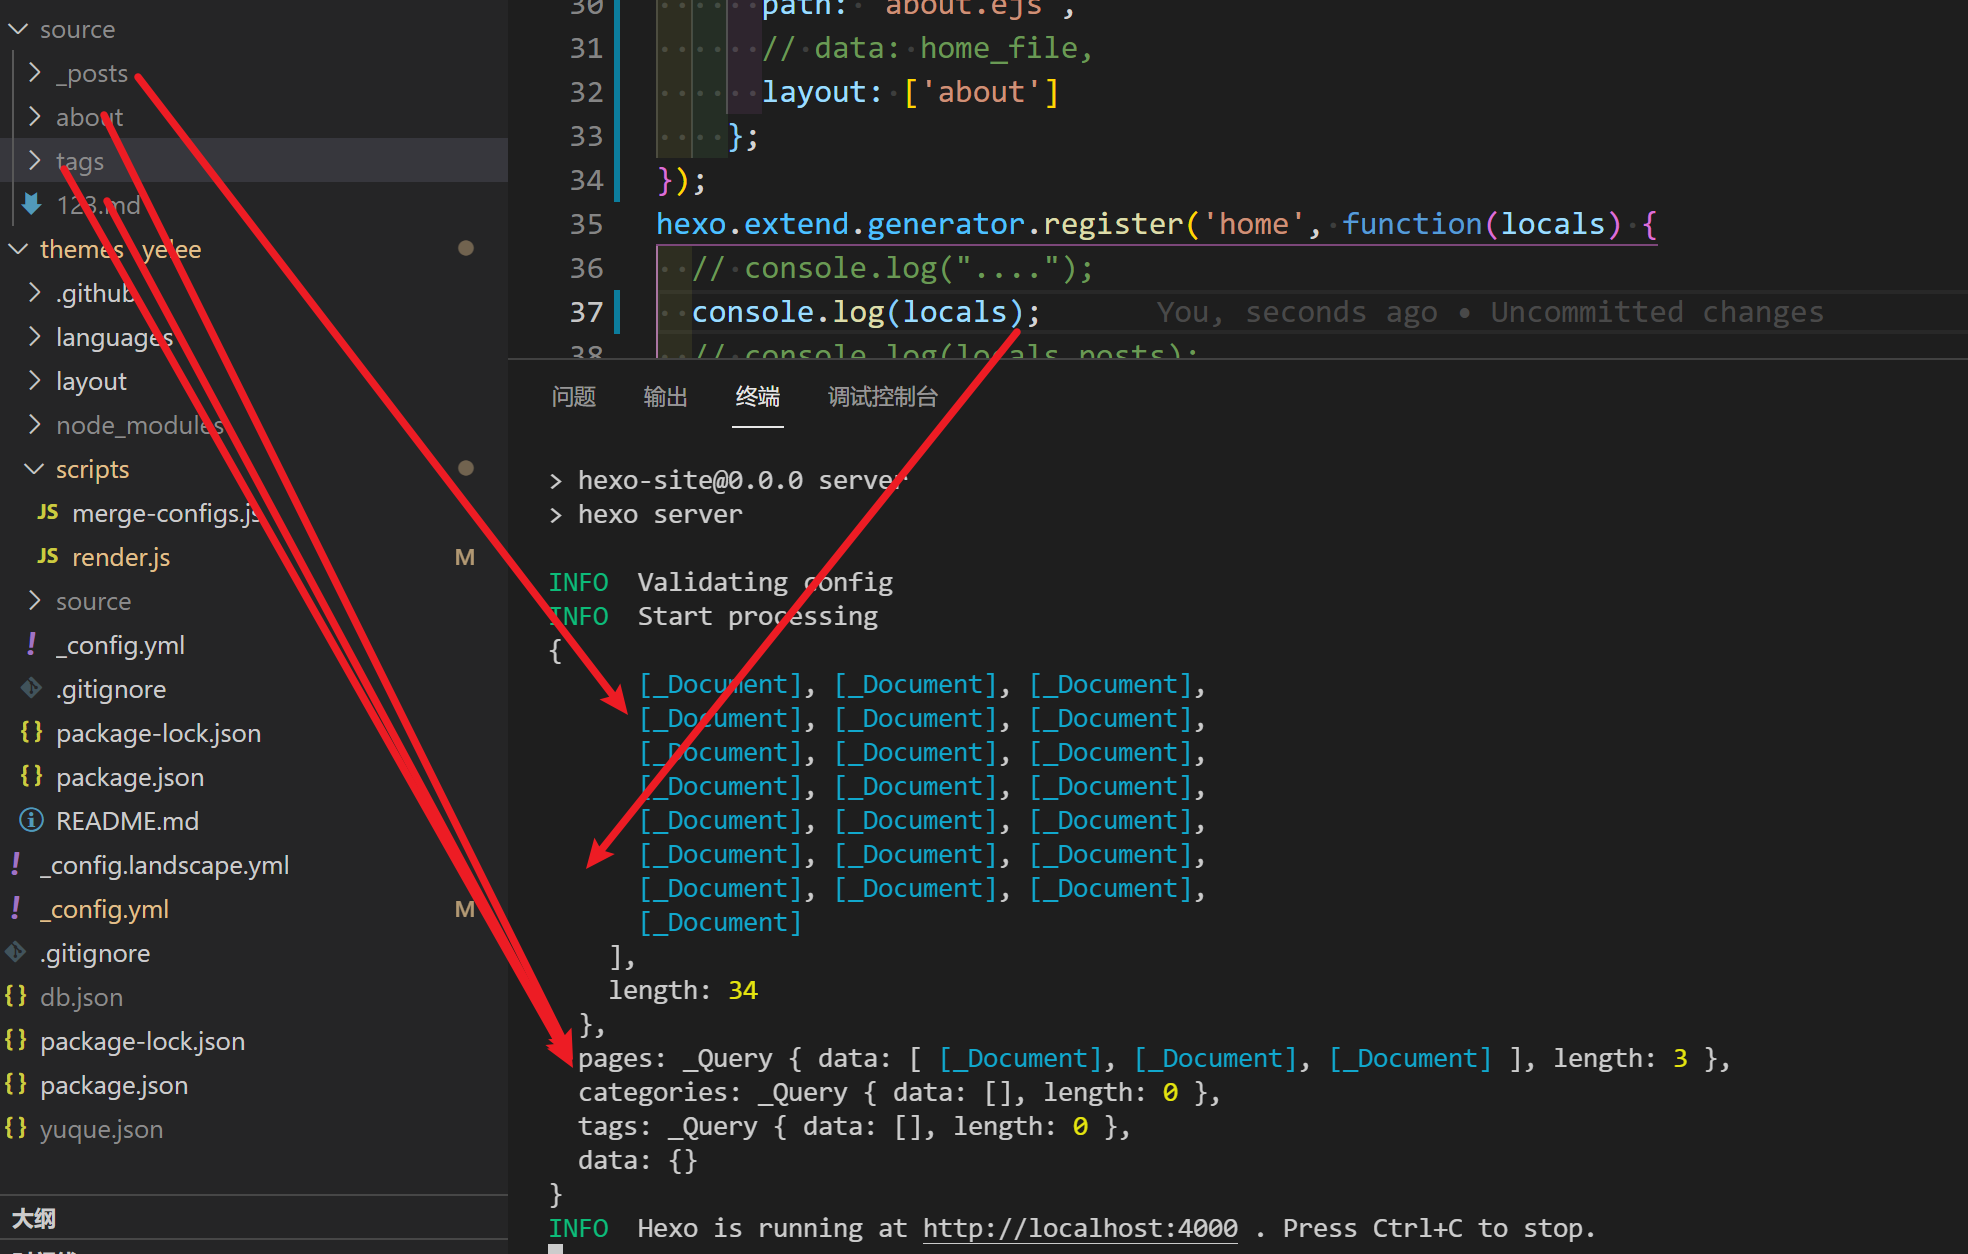Click the YAML icon of _config.landscape.yml
Screen dimensions: 1968x1254
[16, 865]
